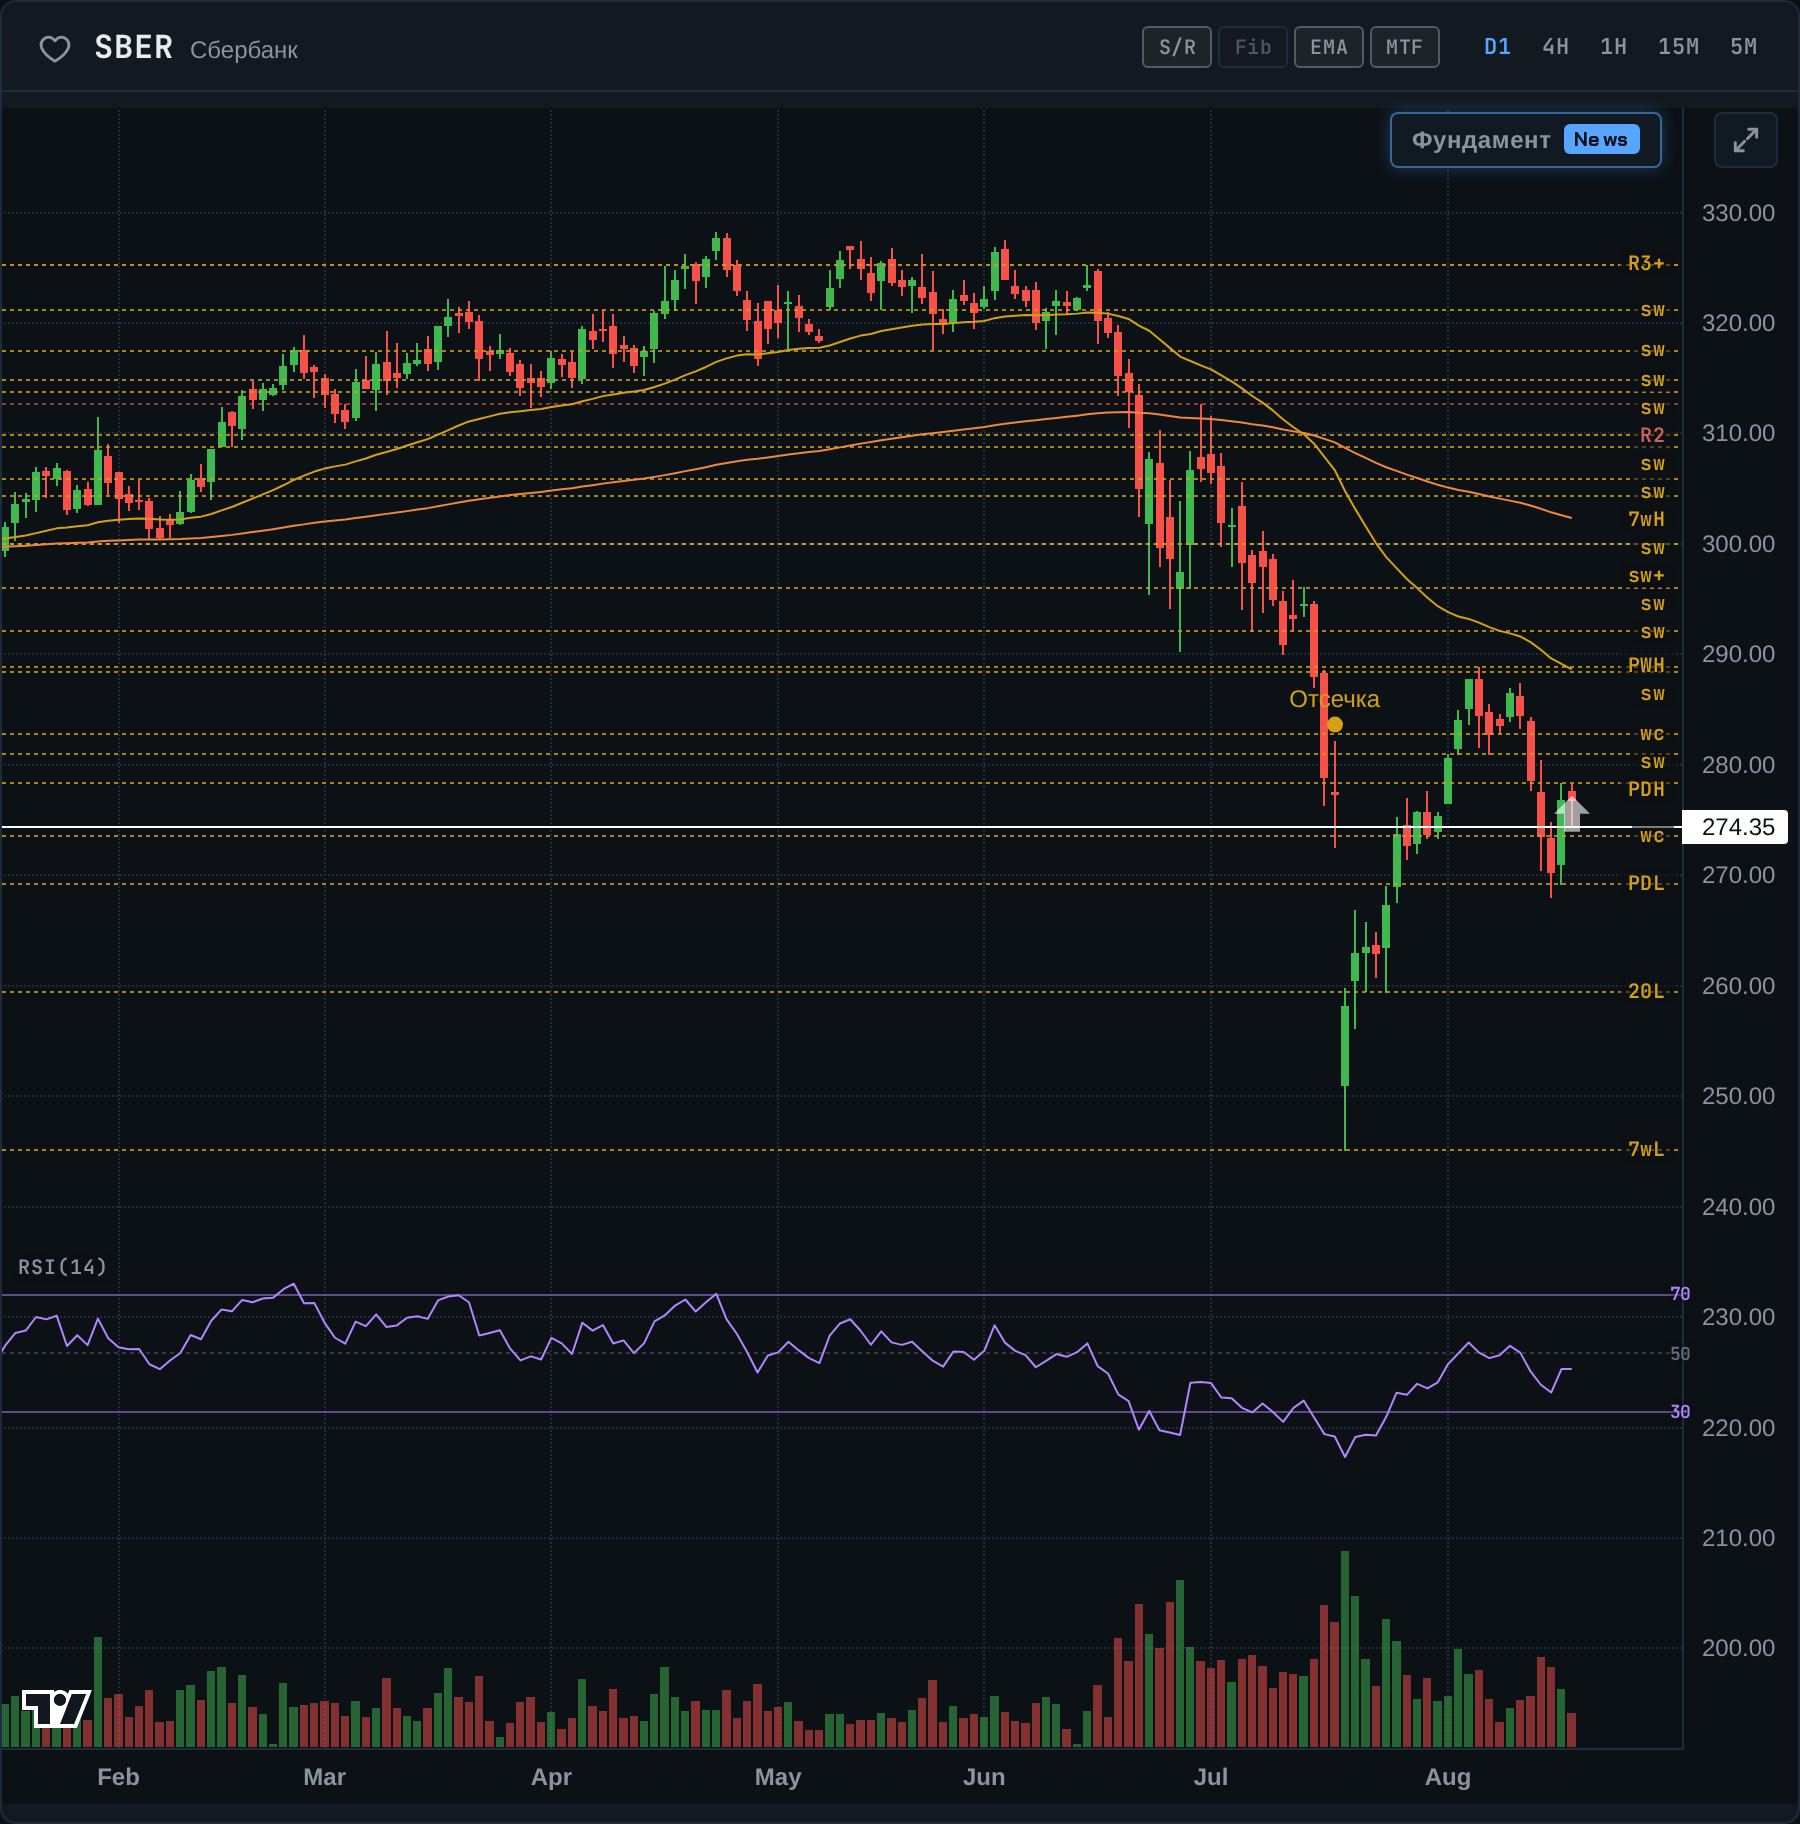
Task: Click the 20L level label
Action: [x=1646, y=991]
